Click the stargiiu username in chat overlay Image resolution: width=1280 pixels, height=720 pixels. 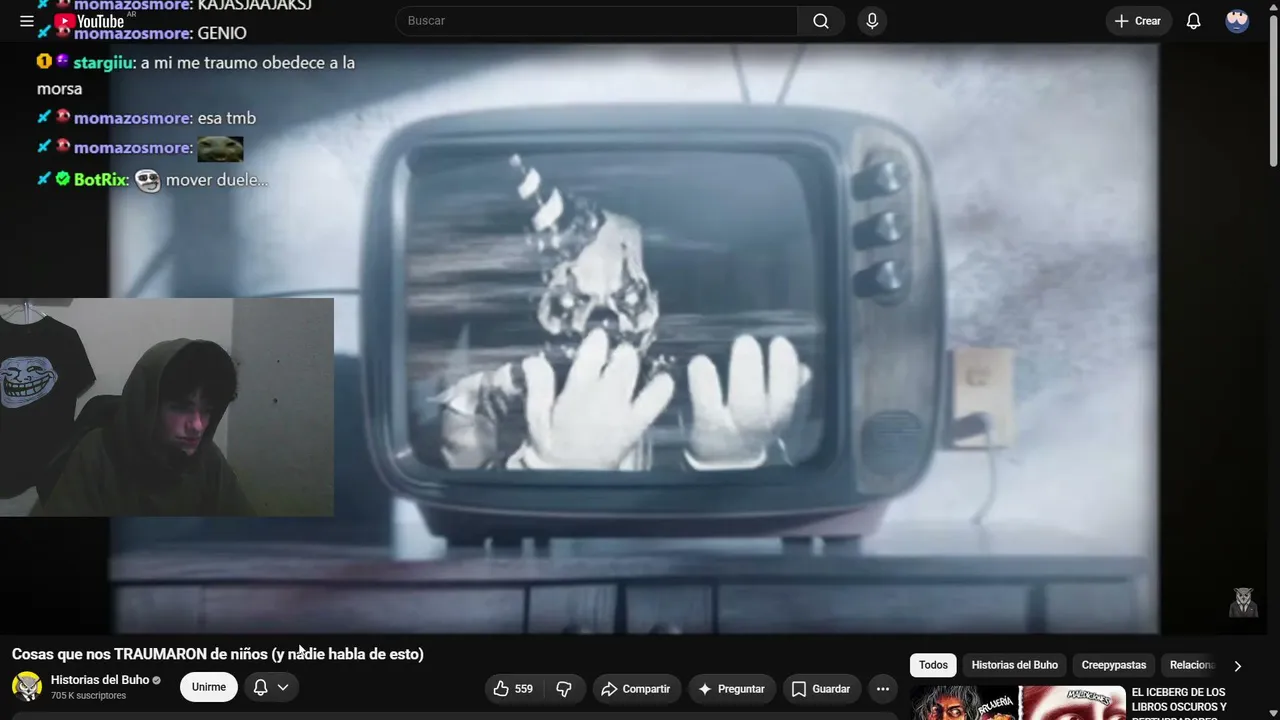pyautogui.click(x=103, y=62)
